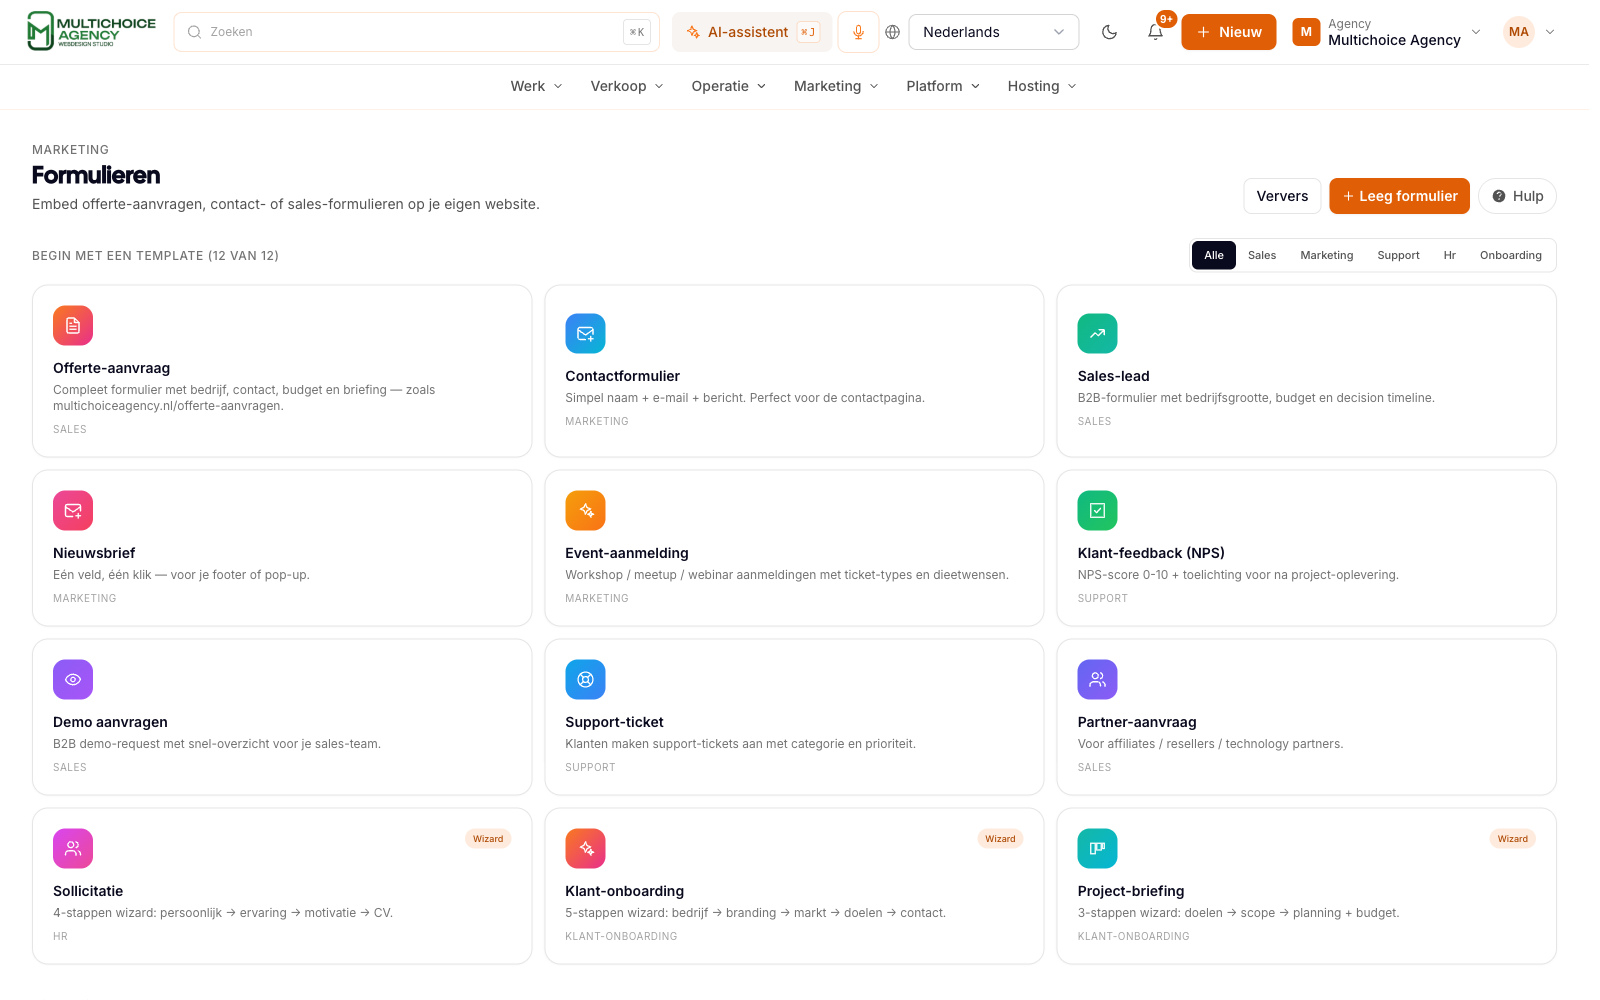Click the Sales-lead trend arrow icon
Screen dimensions: 1600x1000
point(1097,334)
